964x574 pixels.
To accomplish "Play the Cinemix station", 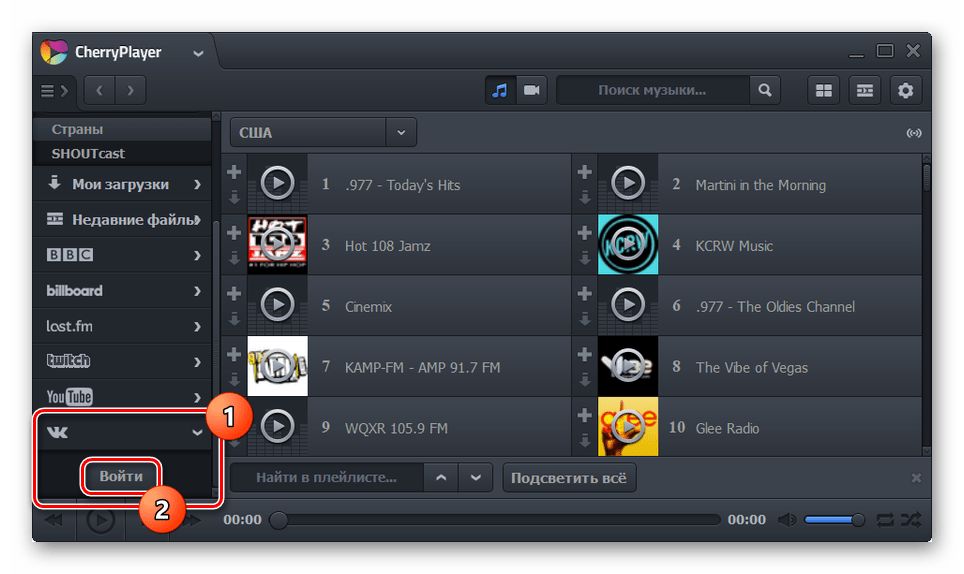I will (277, 305).
